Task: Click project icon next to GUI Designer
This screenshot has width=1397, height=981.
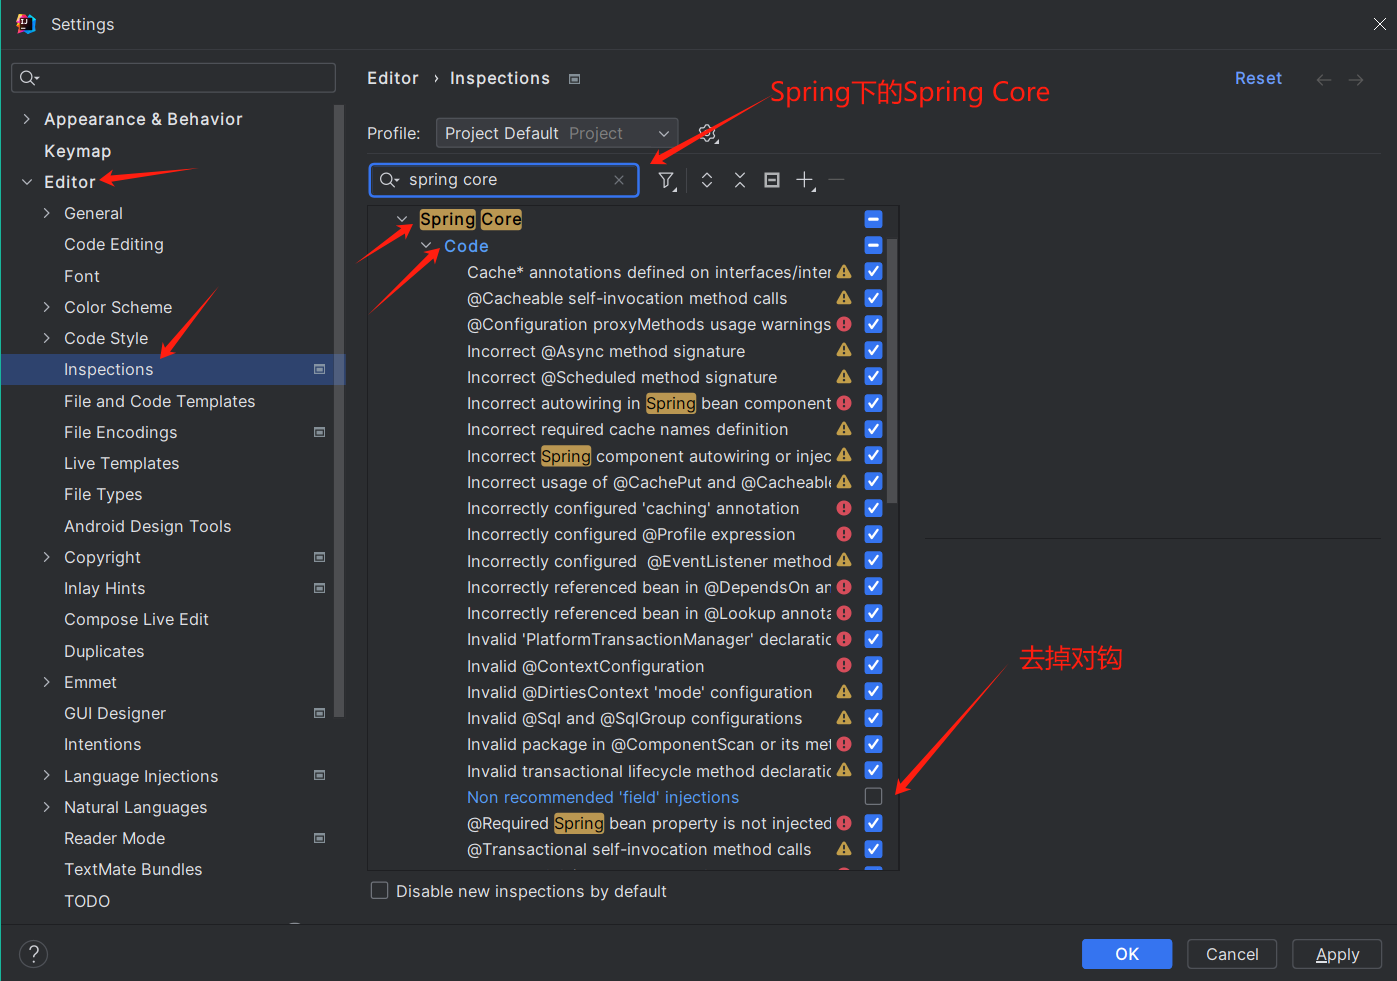Action: pyautogui.click(x=320, y=713)
